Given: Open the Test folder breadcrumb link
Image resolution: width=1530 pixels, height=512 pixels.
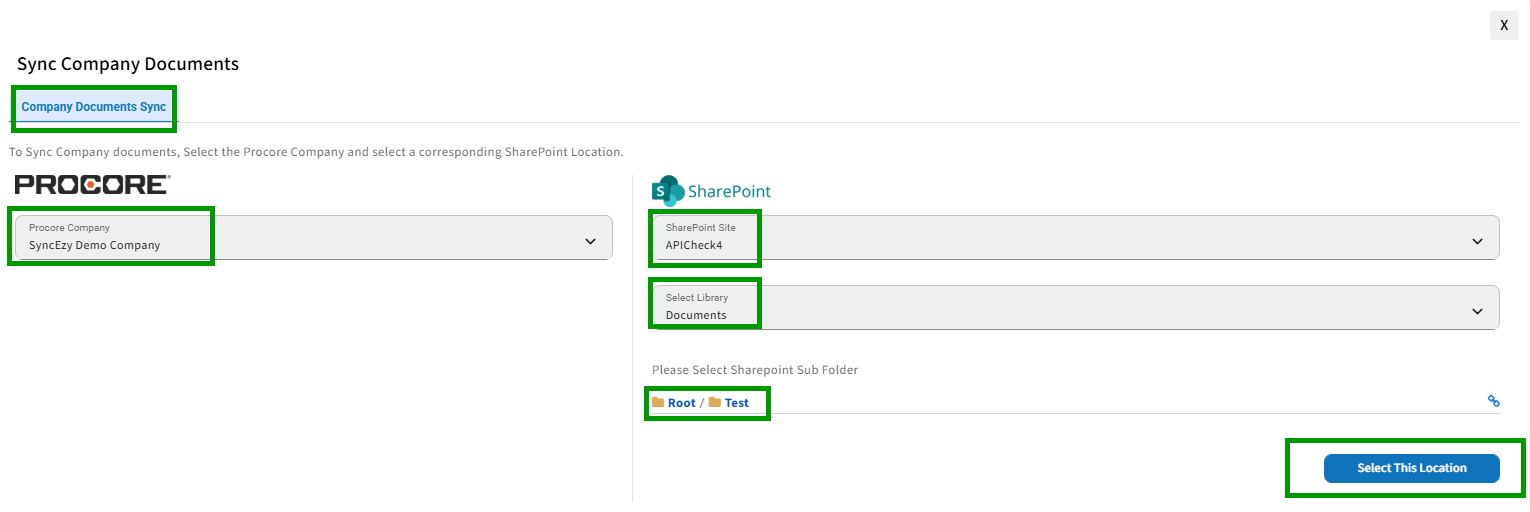Looking at the screenshot, I should click(737, 403).
